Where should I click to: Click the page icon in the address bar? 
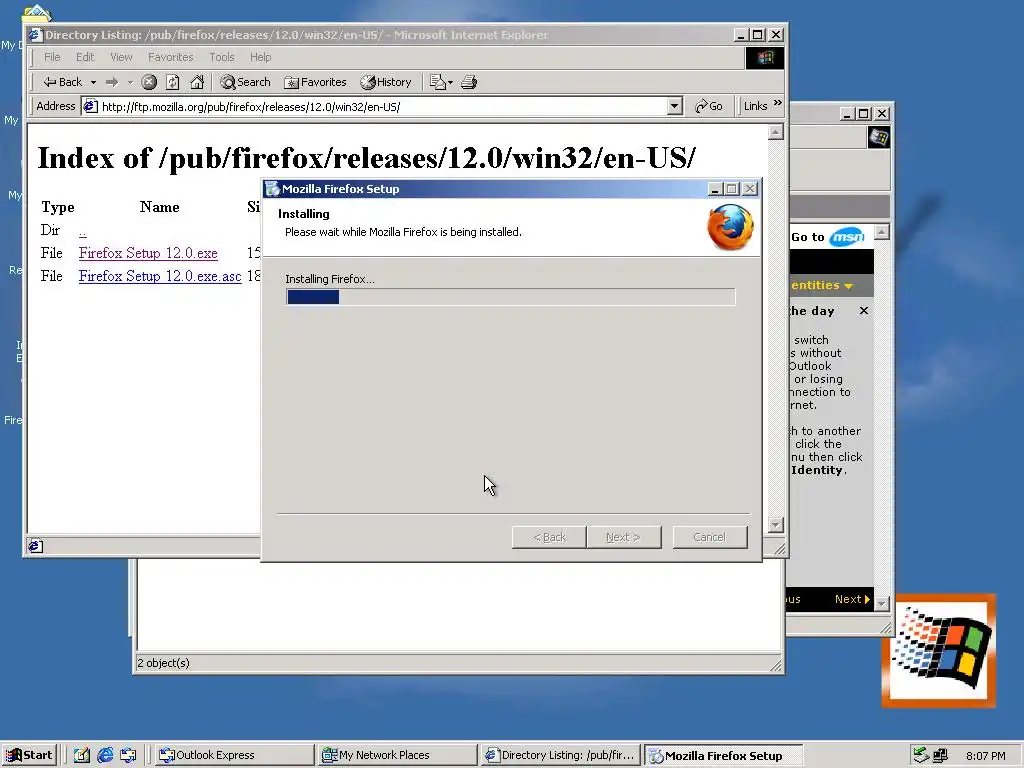(x=90, y=106)
